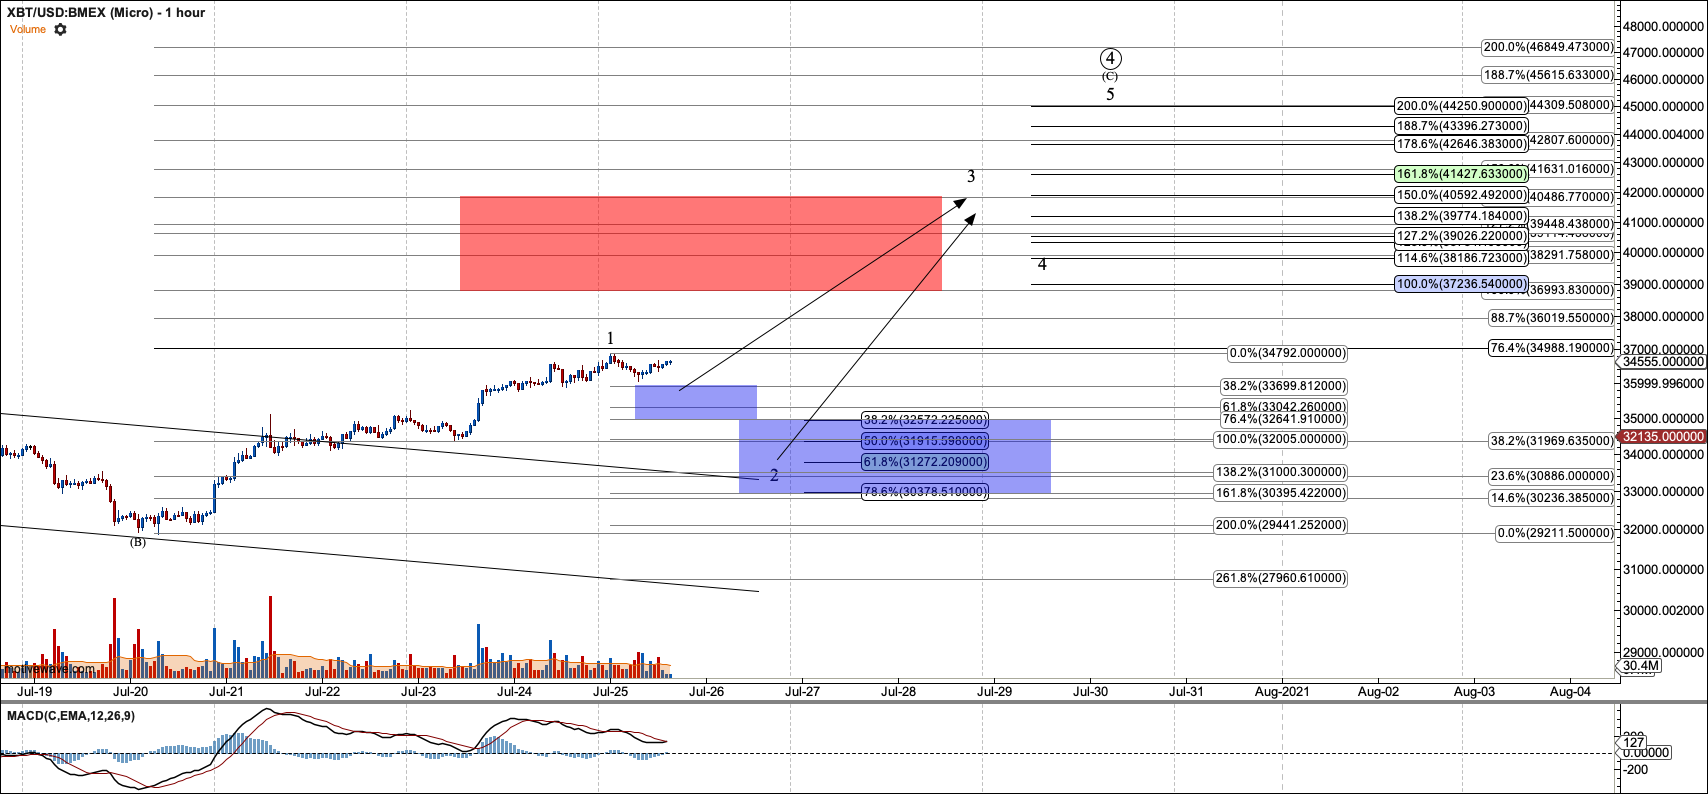Open the motivewave.com watermark link

coord(48,669)
